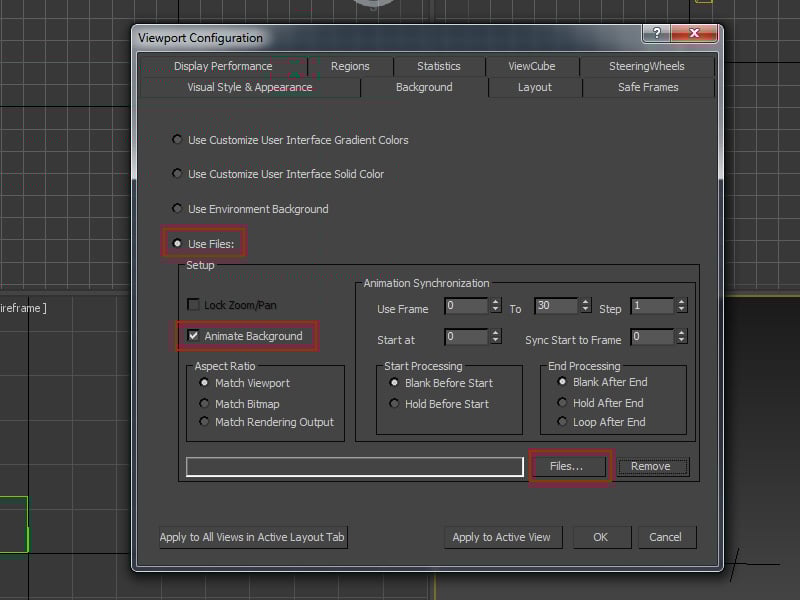Click the Step spinner arrows
Image resolution: width=800 pixels, height=600 pixels.
(x=681, y=306)
